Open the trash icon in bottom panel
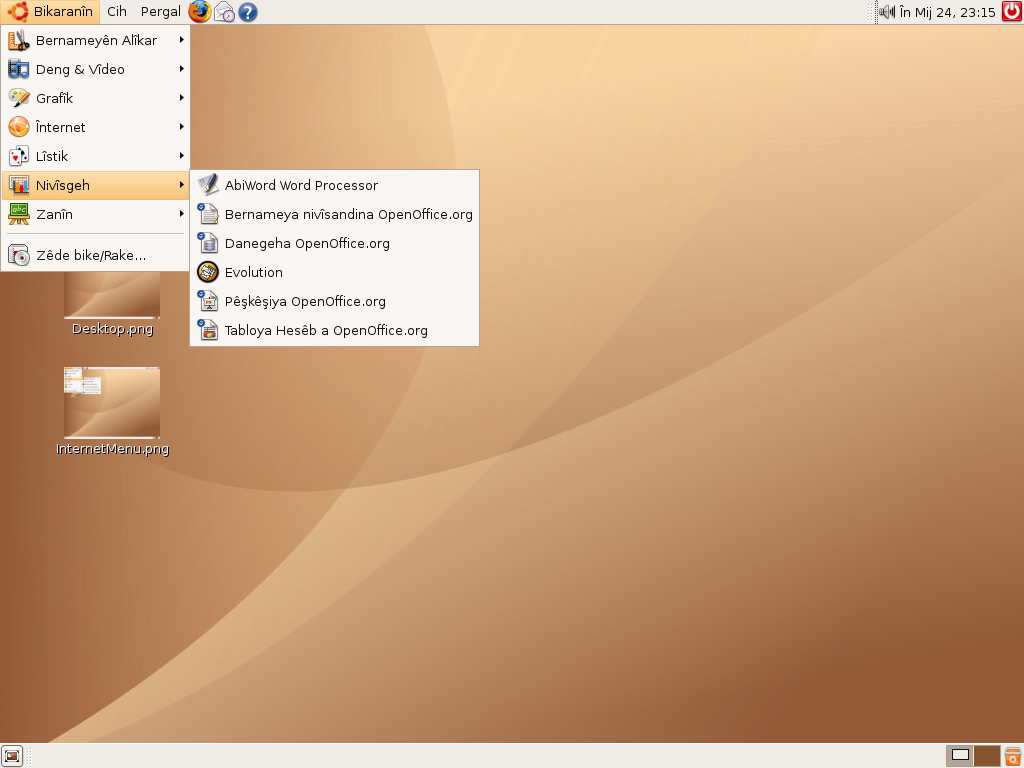This screenshot has width=1024, height=768. (x=1012, y=756)
